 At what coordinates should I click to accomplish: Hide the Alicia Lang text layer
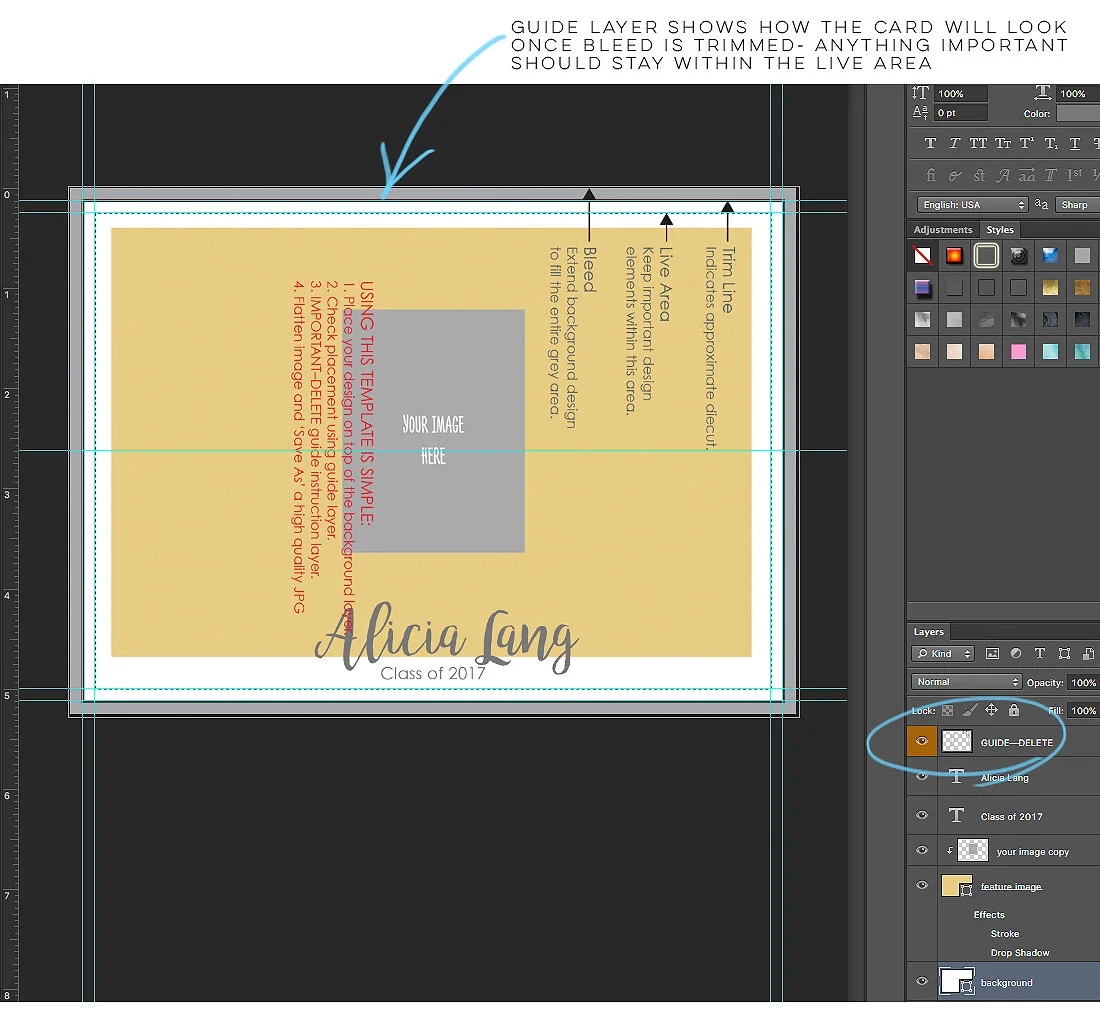(x=922, y=776)
